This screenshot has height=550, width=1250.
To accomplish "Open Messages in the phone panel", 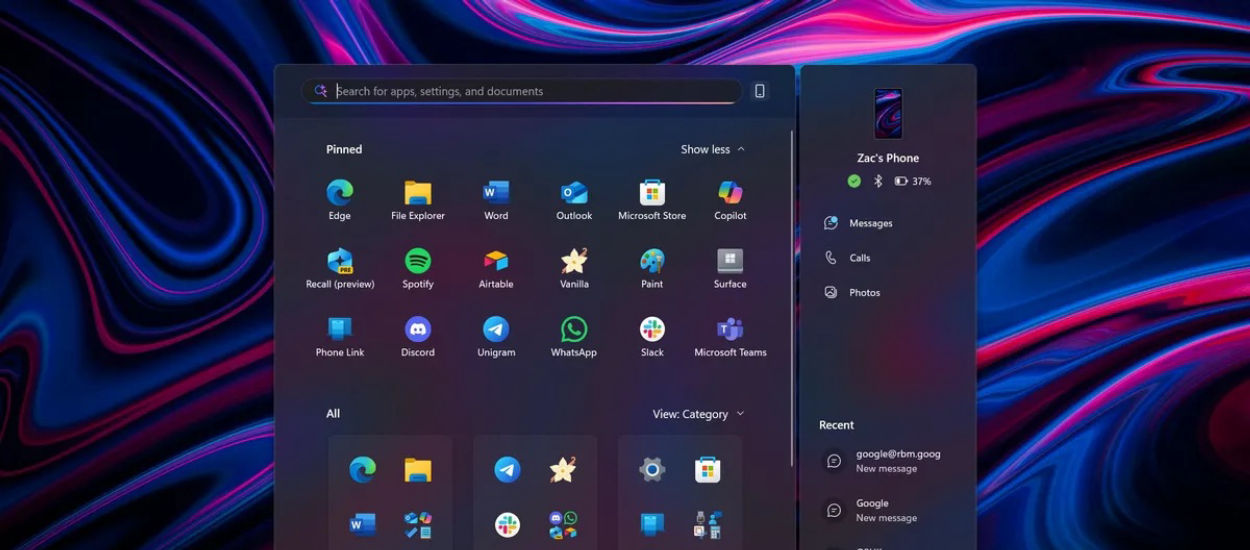I will pos(870,223).
